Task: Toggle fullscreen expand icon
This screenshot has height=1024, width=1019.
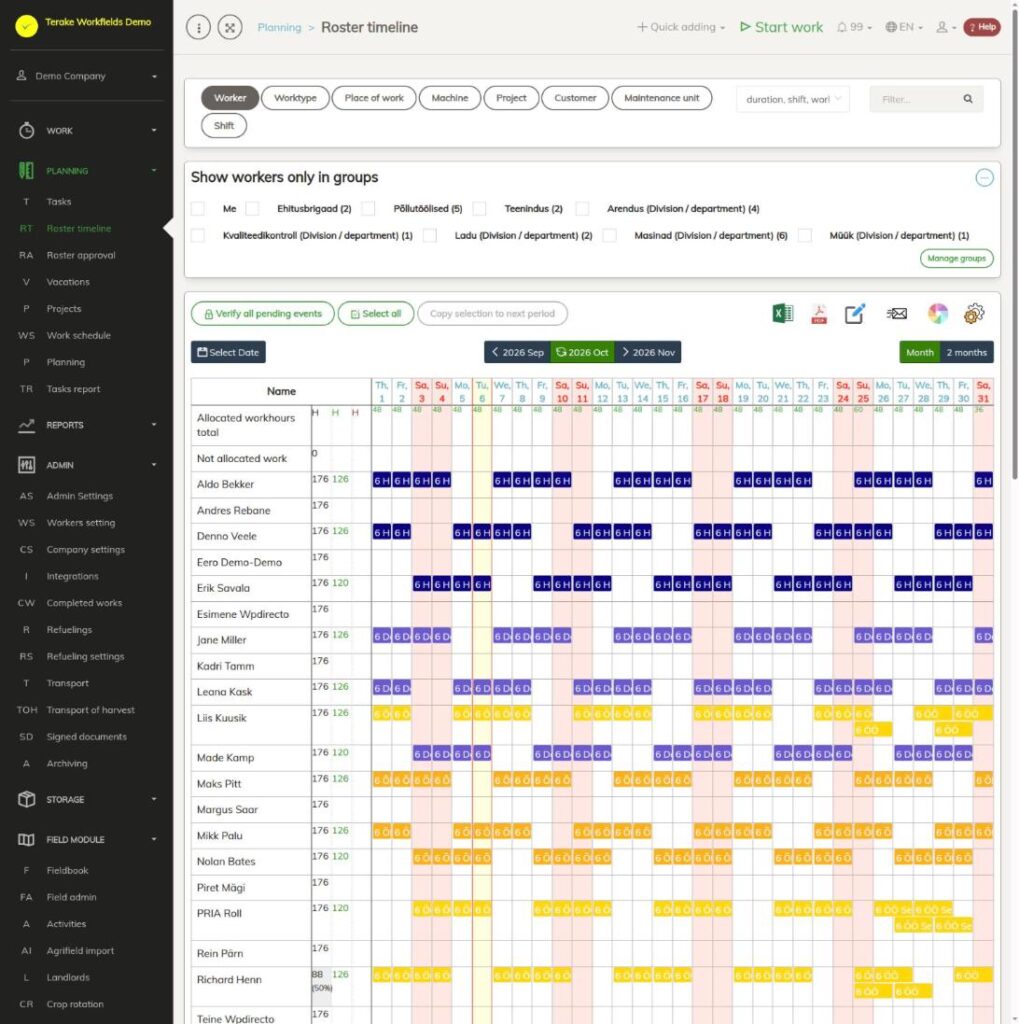Action: (x=230, y=27)
